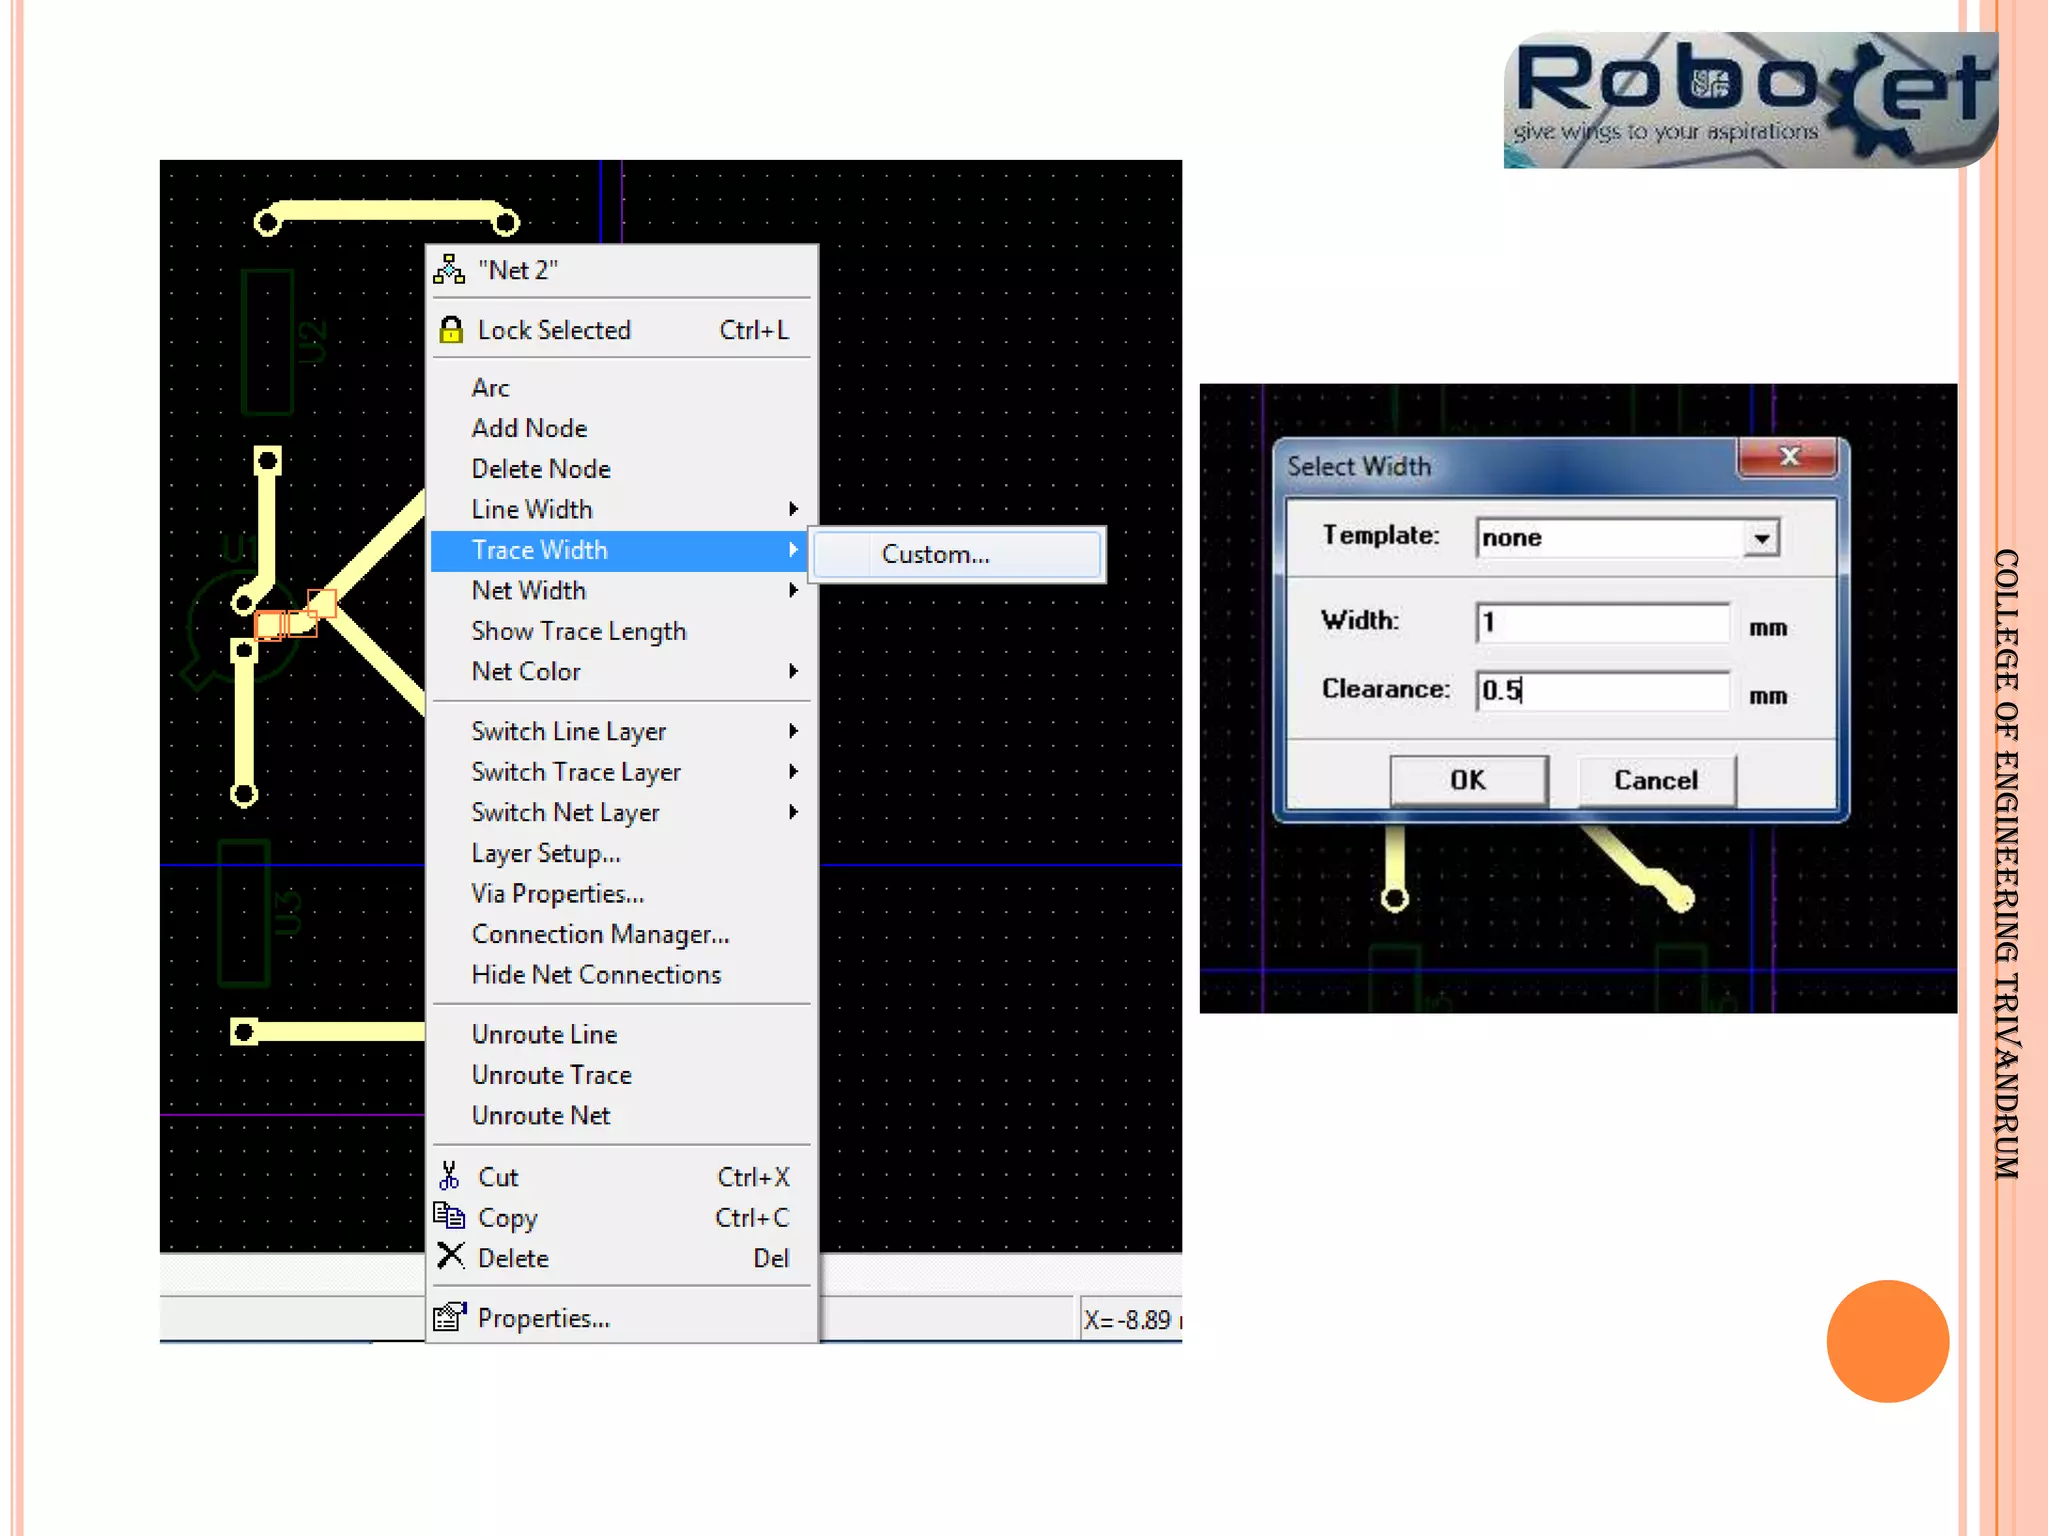Close the Select Width dialog
This screenshot has width=2048, height=1536.
click(x=1788, y=458)
